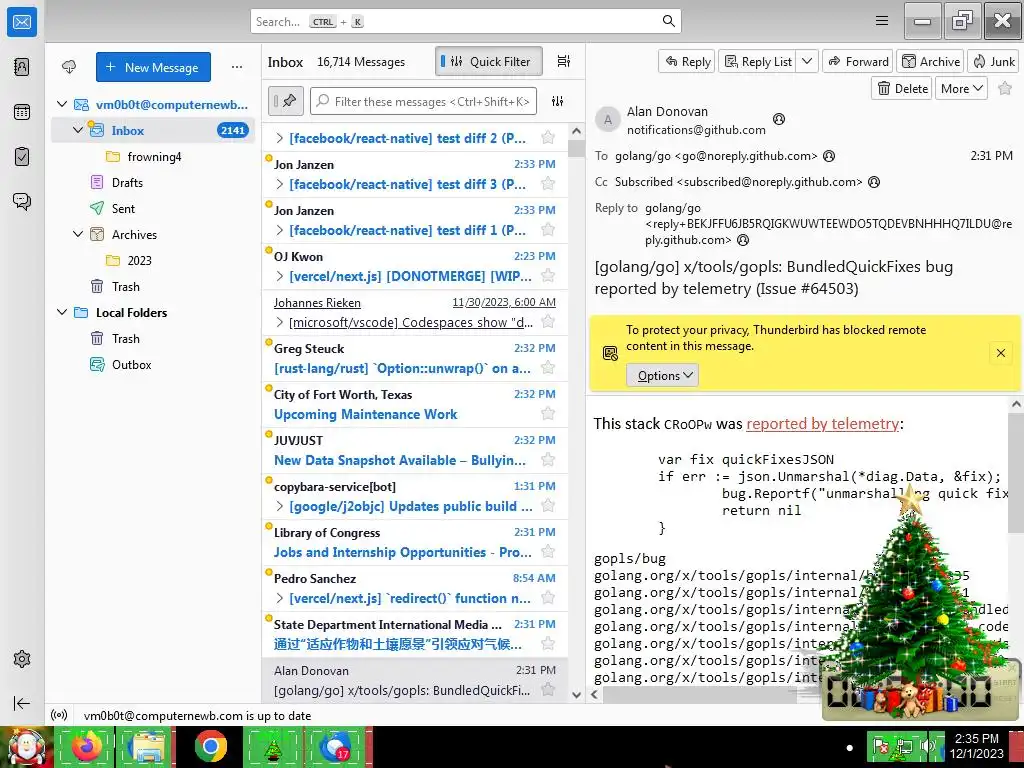
Task: Dismiss the remote content notification
Action: [x=1000, y=353]
